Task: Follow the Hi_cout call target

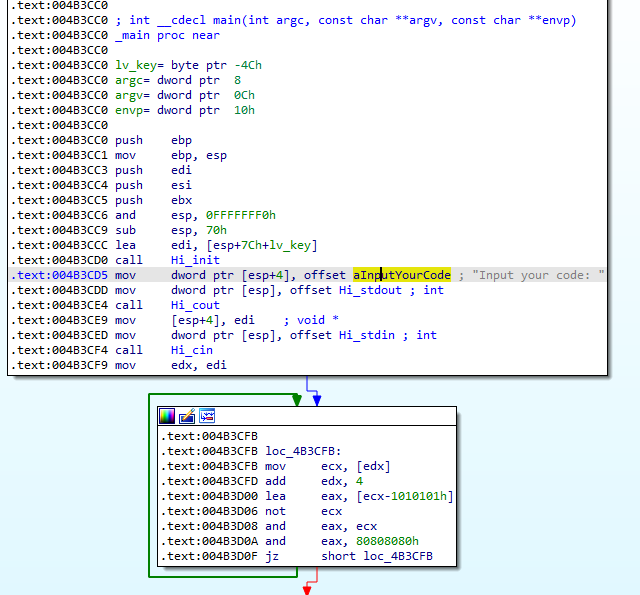Action: 195,305
